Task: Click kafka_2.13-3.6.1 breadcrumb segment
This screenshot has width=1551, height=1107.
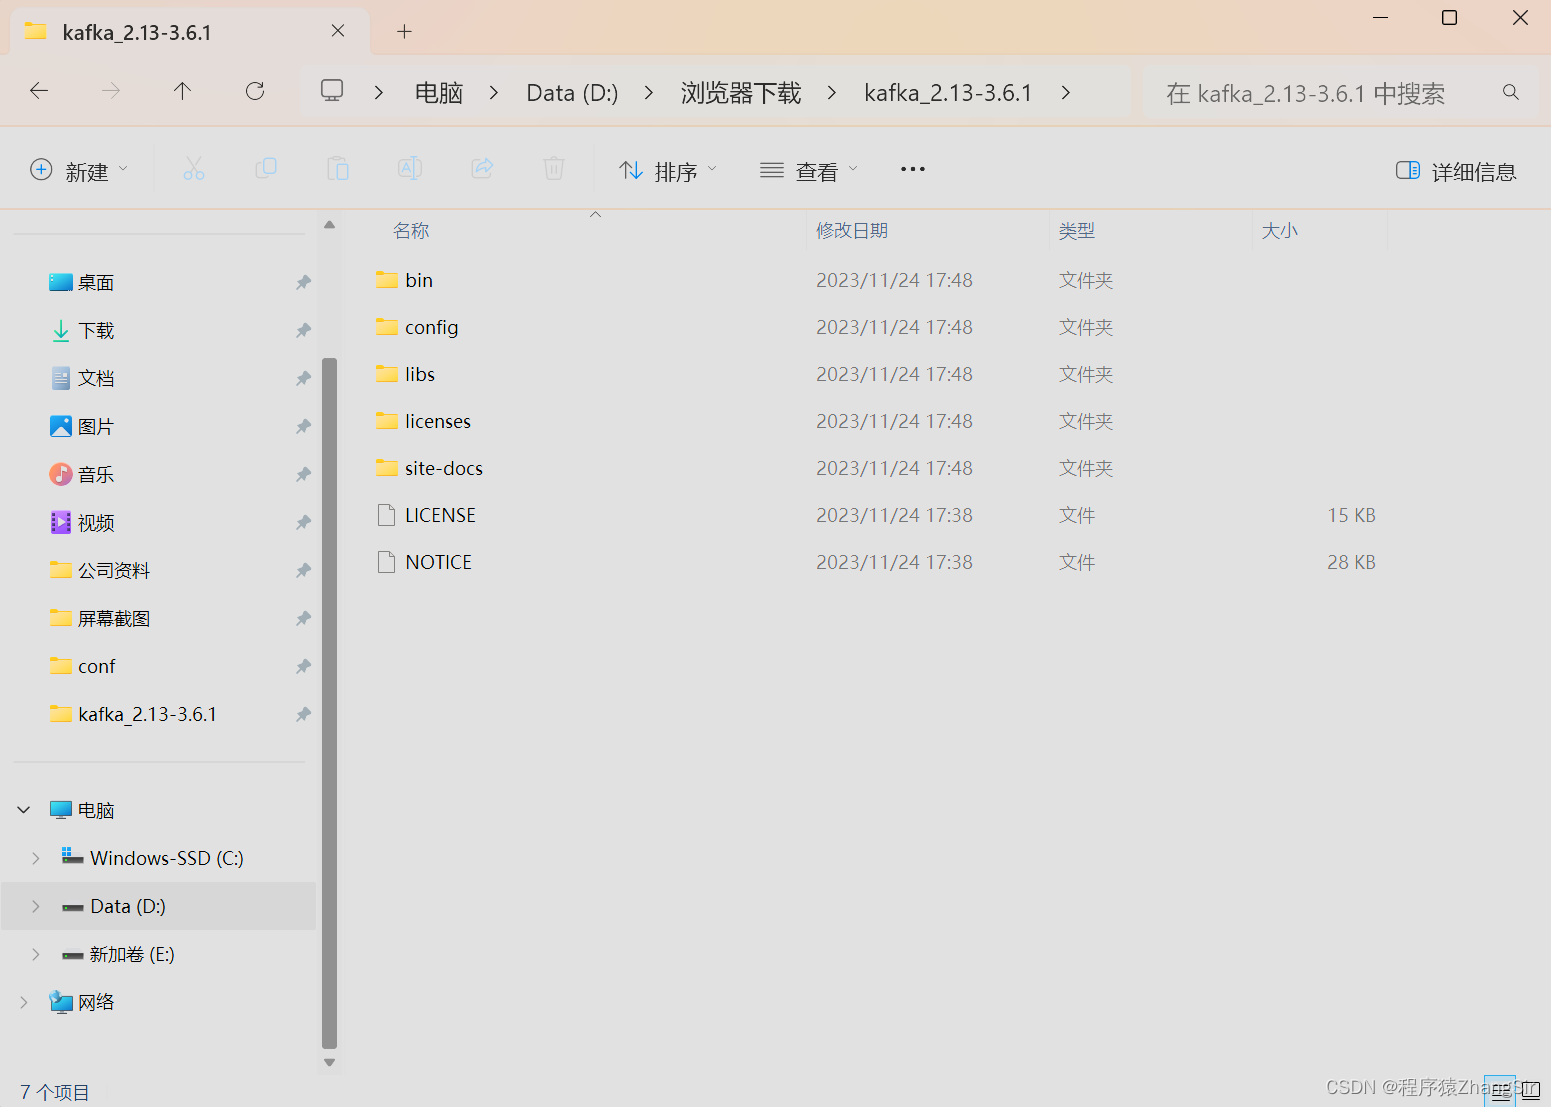Action: (x=948, y=93)
